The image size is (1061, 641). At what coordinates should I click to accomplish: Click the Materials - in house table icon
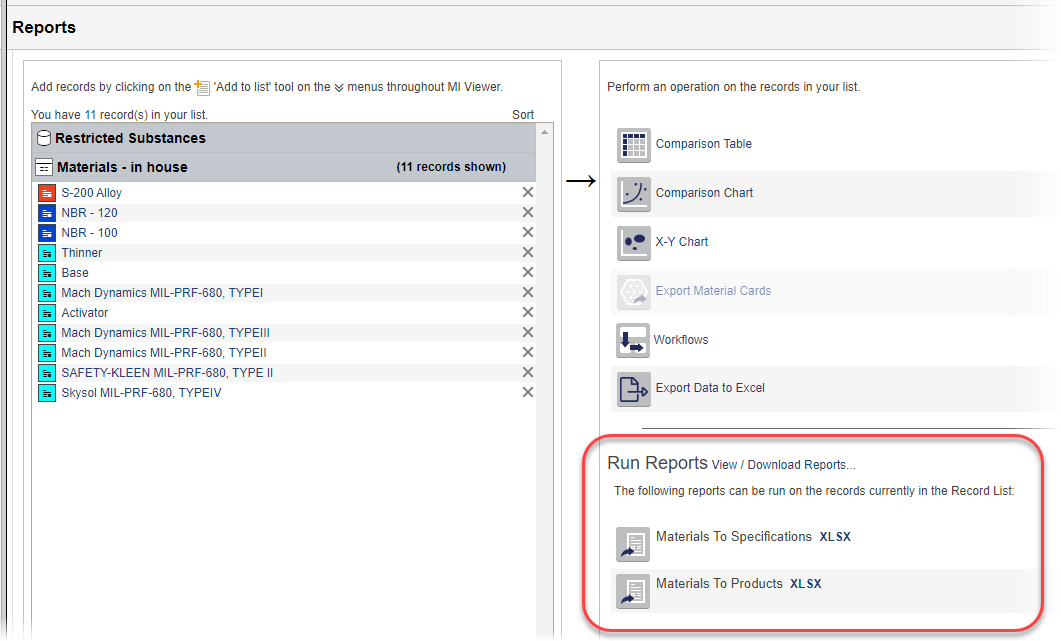(43, 167)
